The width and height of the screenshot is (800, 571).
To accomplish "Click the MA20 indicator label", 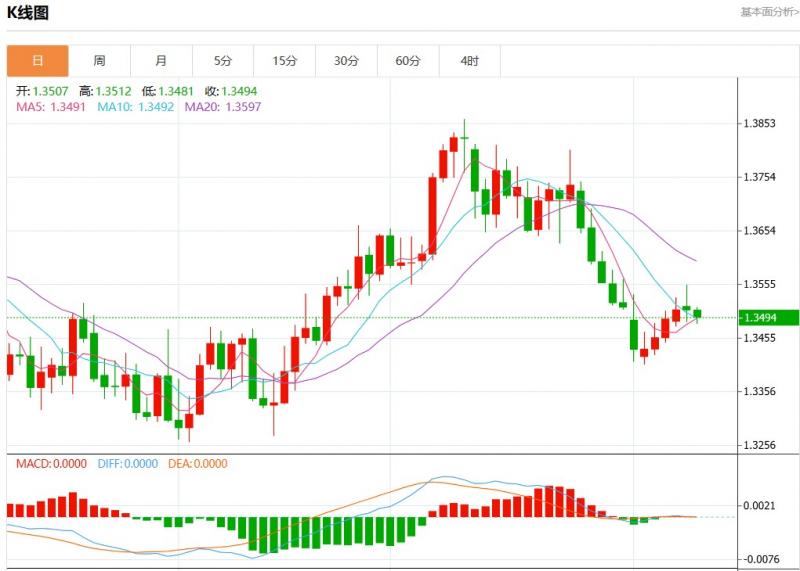I will tap(223, 106).
